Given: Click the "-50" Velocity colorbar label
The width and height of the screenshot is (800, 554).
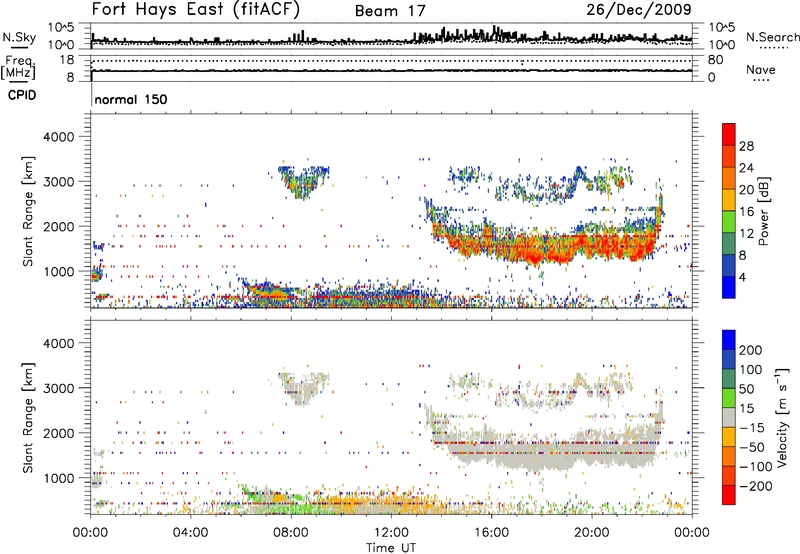Looking at the screenshot, I should click(x=752, y=447).
